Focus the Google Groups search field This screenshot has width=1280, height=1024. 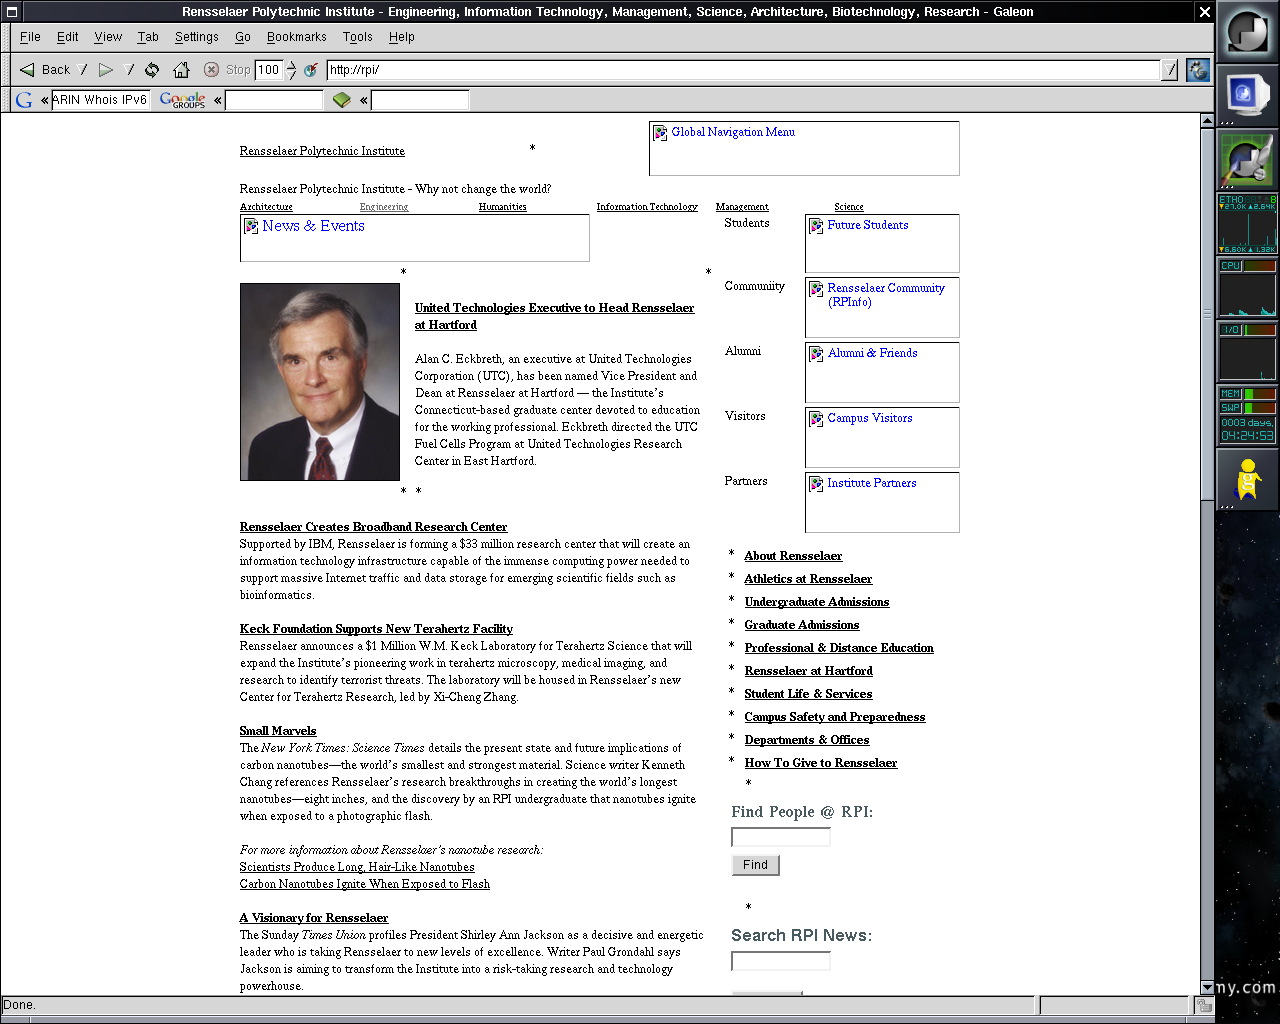274,100
